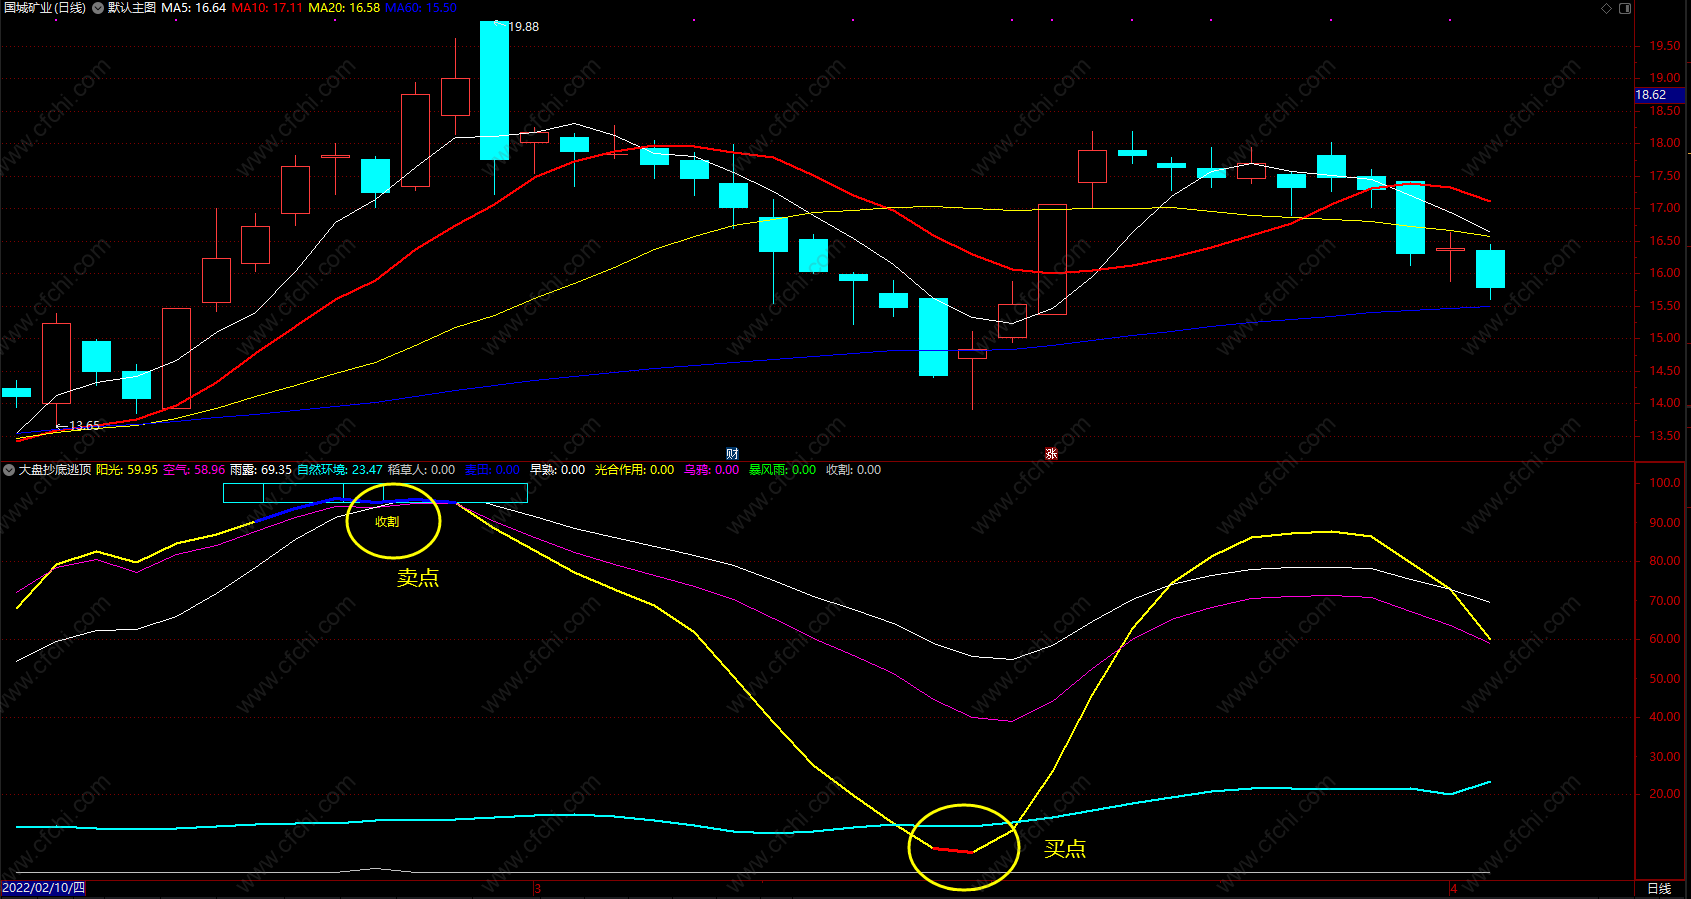Toggle the side panel layout icon
1691x899 pixels.
tap(1625, 8)
